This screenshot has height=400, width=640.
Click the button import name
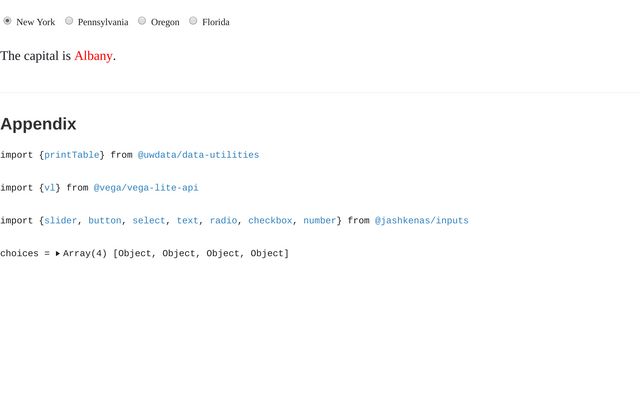pos(105,221)
